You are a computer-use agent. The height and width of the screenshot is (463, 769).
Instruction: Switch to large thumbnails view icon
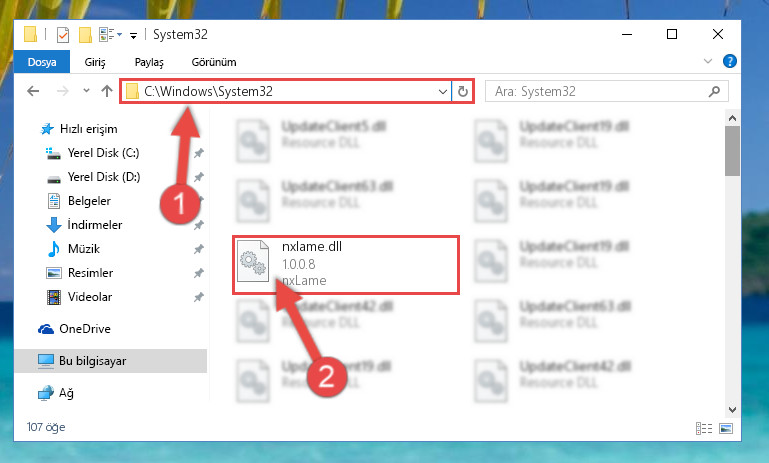726,428
